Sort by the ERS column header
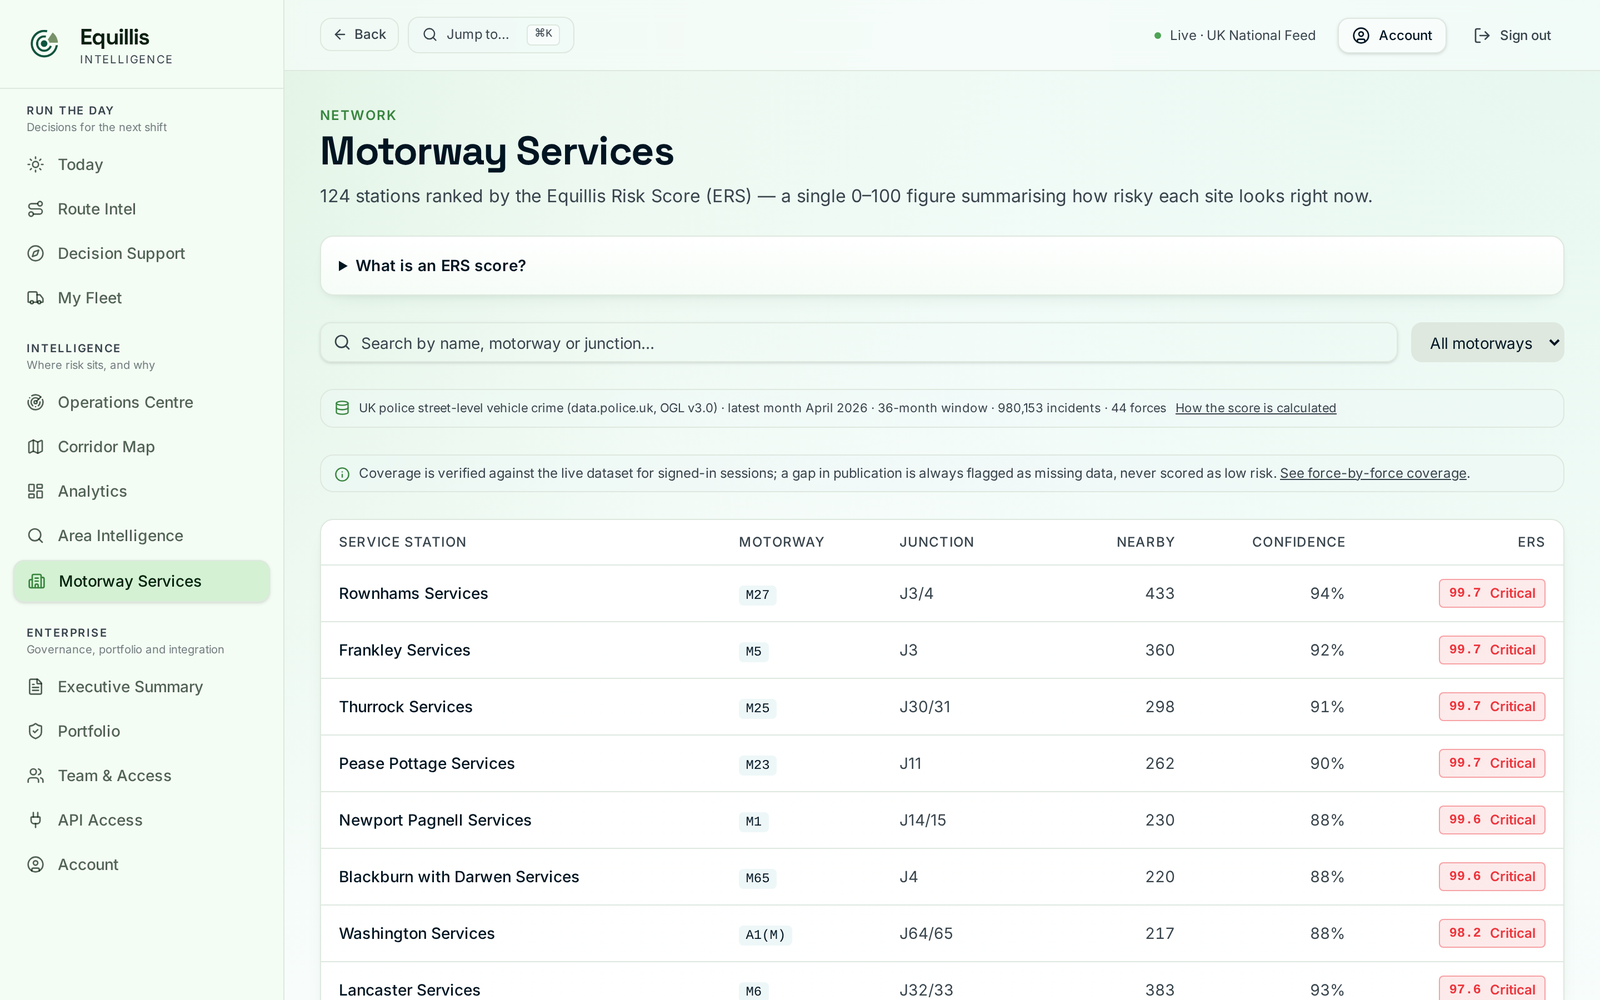The image size is (1600, 1000). 1530,542
